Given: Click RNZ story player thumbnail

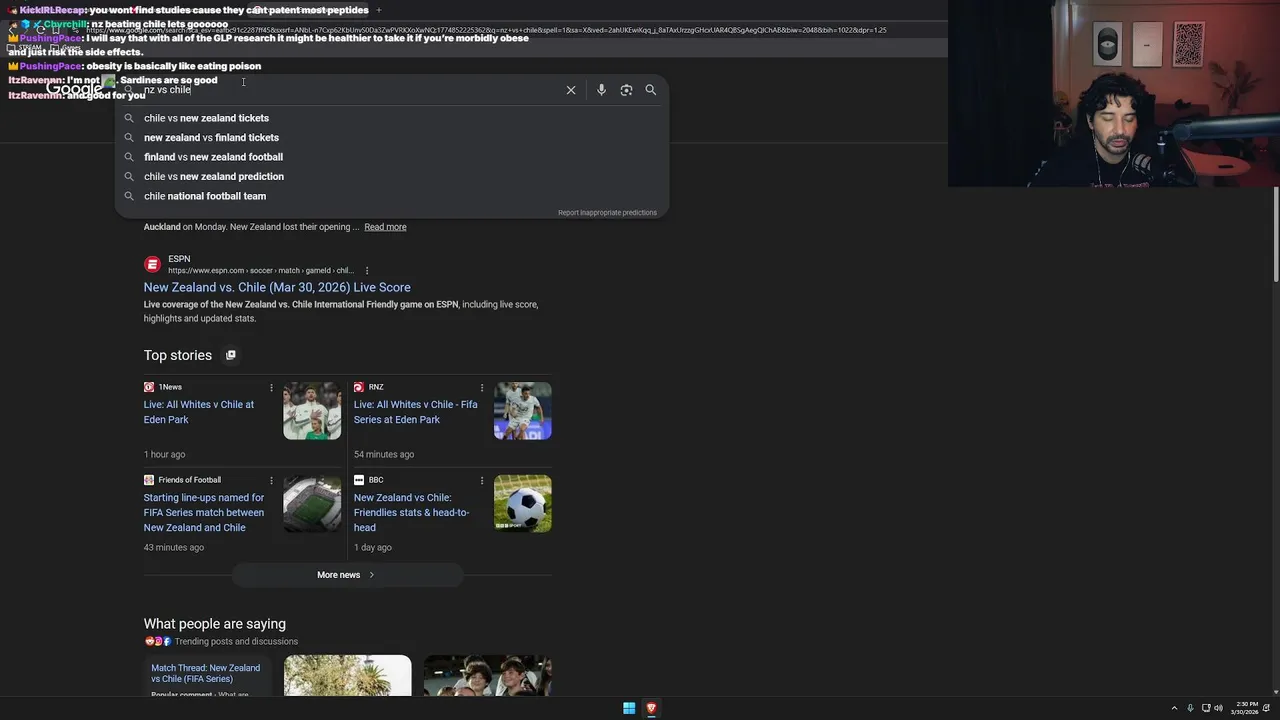Looking at the screenshot, I should [x=522, y=411].
